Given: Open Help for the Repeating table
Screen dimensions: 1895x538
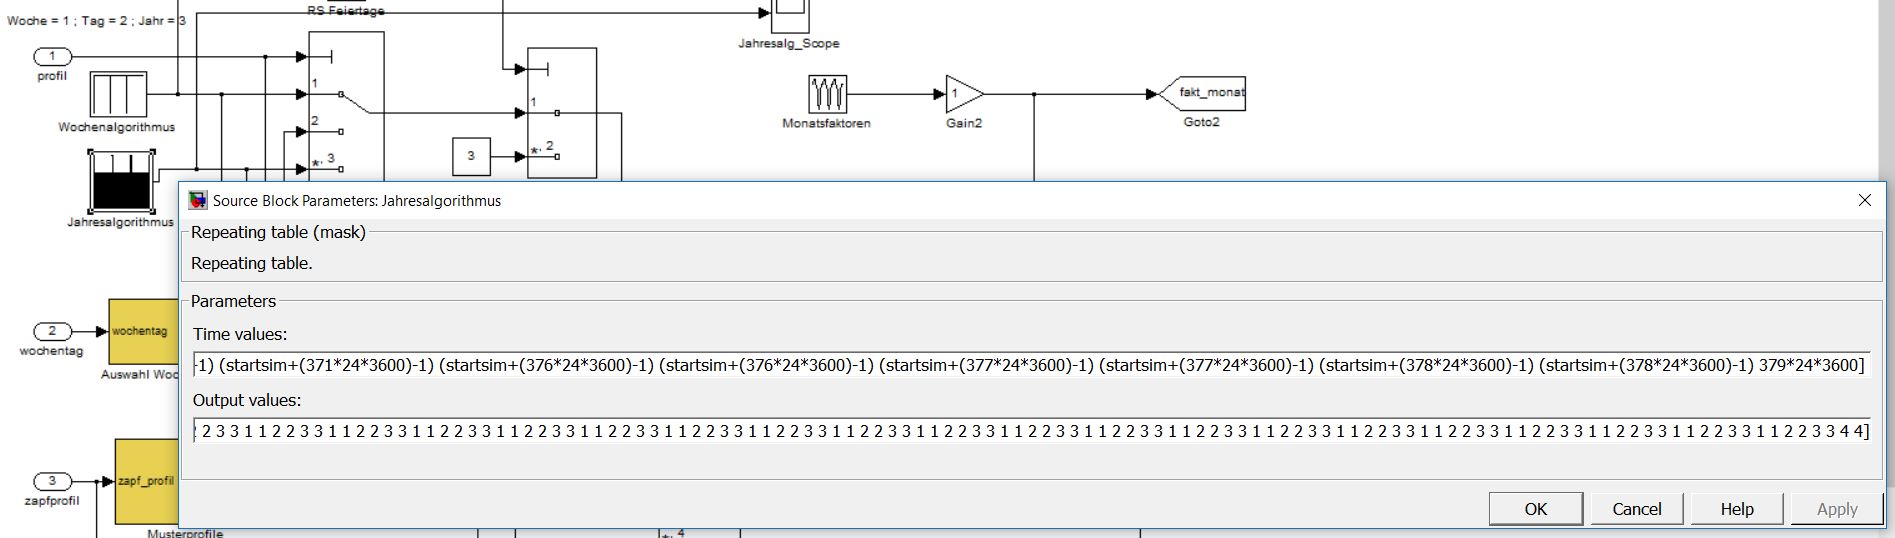Looking at the screenshot, I should tap(1736, 509).
